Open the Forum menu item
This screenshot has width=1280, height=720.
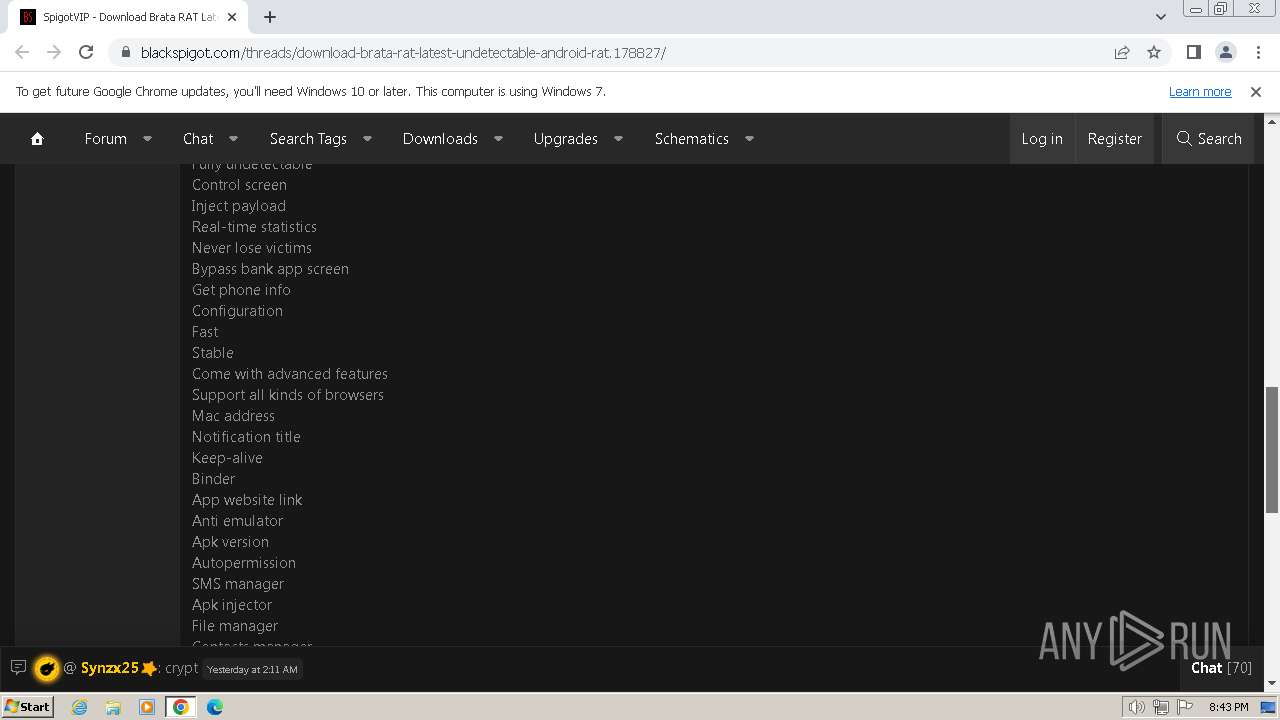pyautogui.click(x=105, y=139)
